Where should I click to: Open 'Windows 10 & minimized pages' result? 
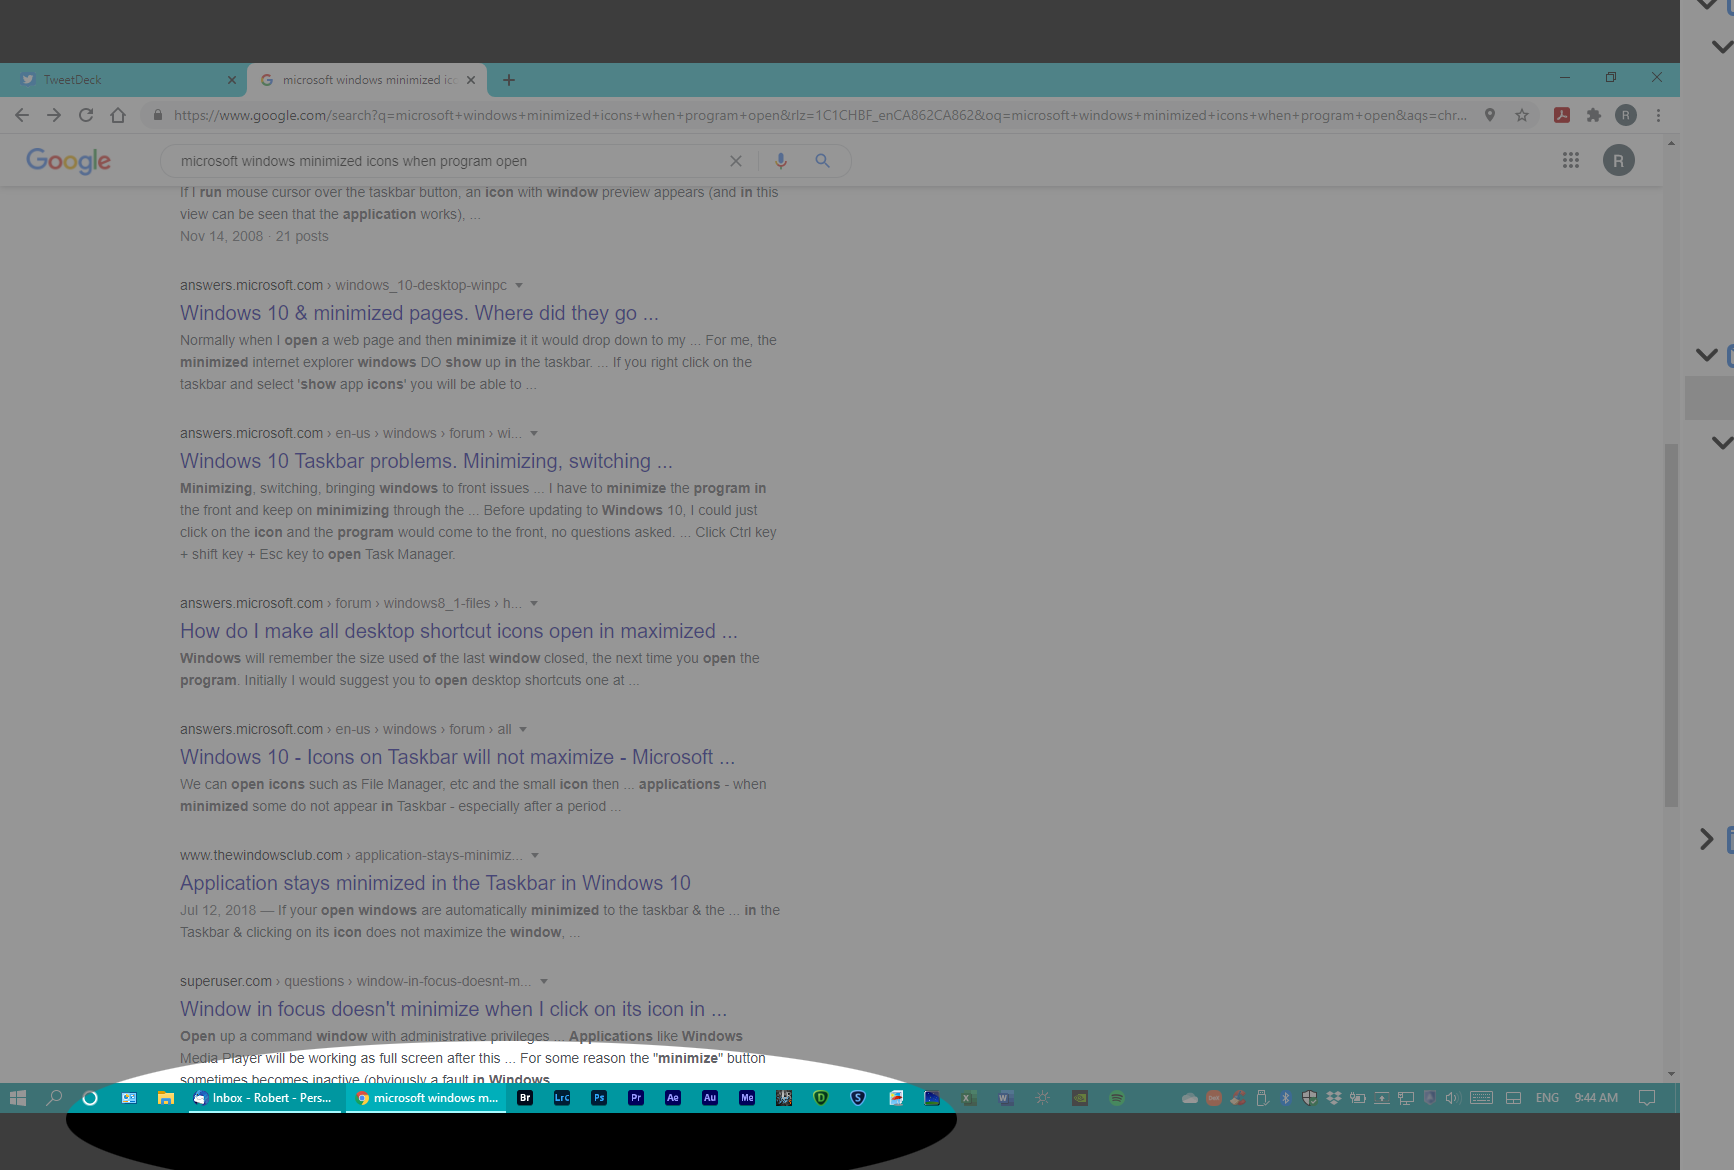(419, 313)
